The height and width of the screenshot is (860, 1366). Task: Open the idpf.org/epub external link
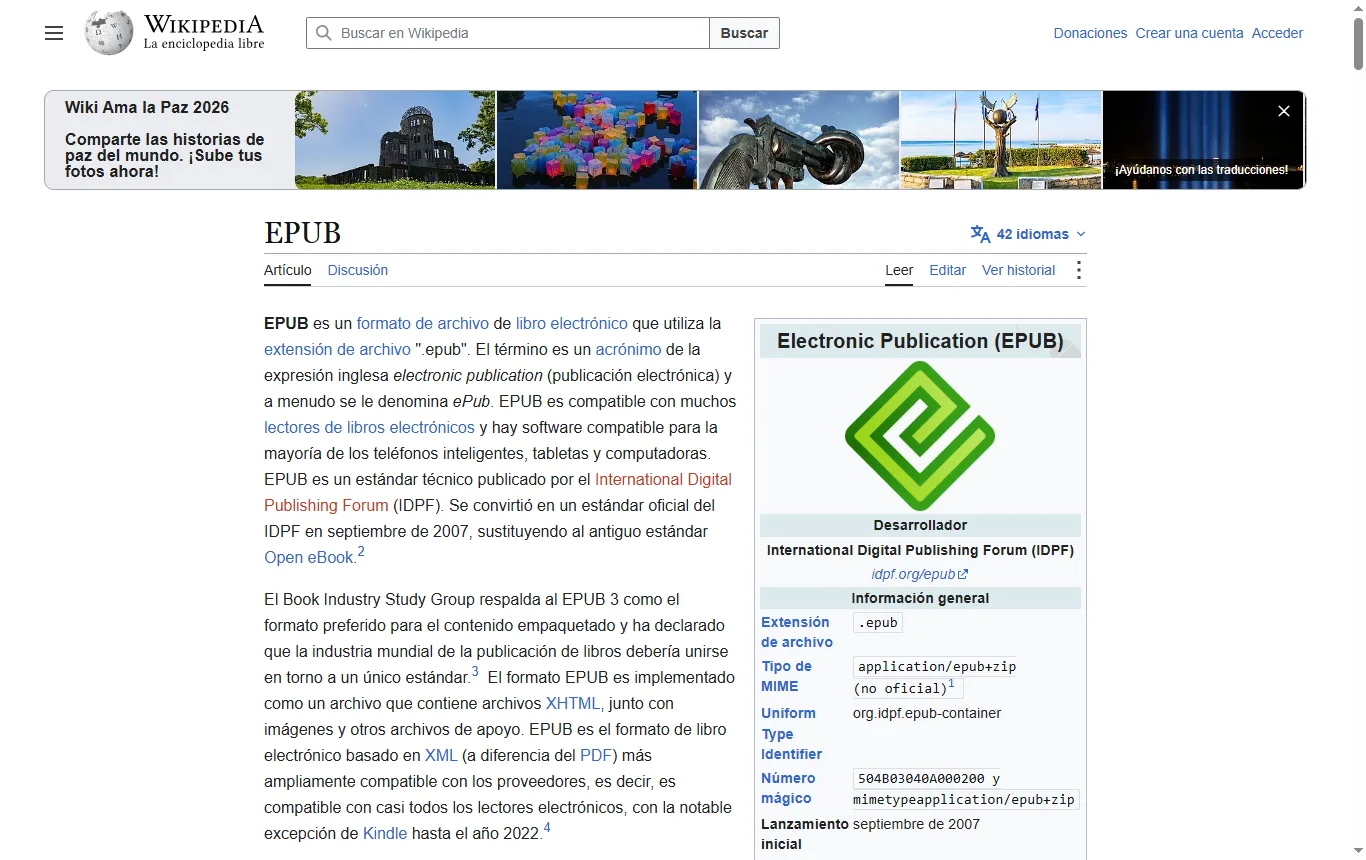tap(920, 574)
